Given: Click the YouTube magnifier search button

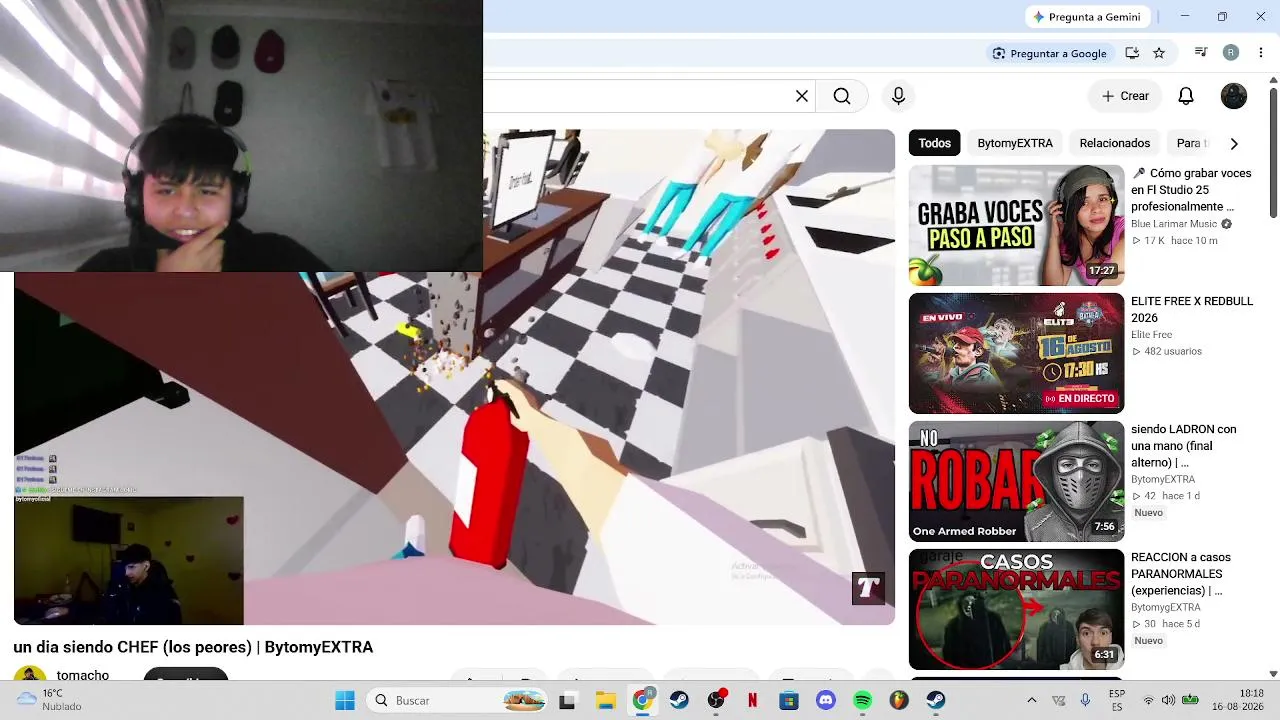Looking at the screenshot, I should click(842, 96).
